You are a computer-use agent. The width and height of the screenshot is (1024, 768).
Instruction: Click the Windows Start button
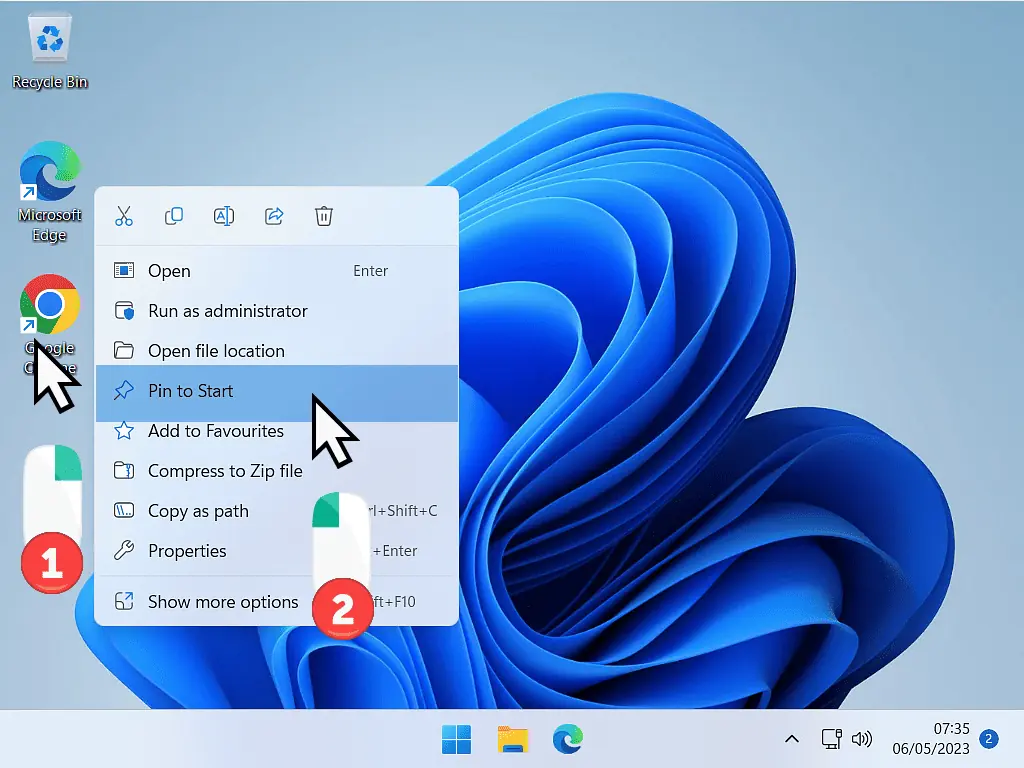(x=456, y=739)
